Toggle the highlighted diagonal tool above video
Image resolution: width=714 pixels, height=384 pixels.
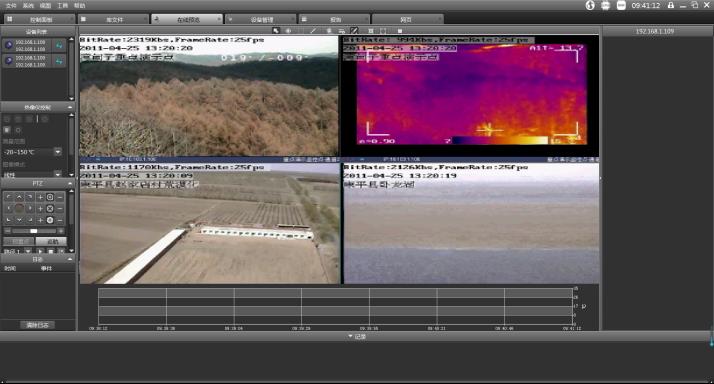[x=354, y=31]
